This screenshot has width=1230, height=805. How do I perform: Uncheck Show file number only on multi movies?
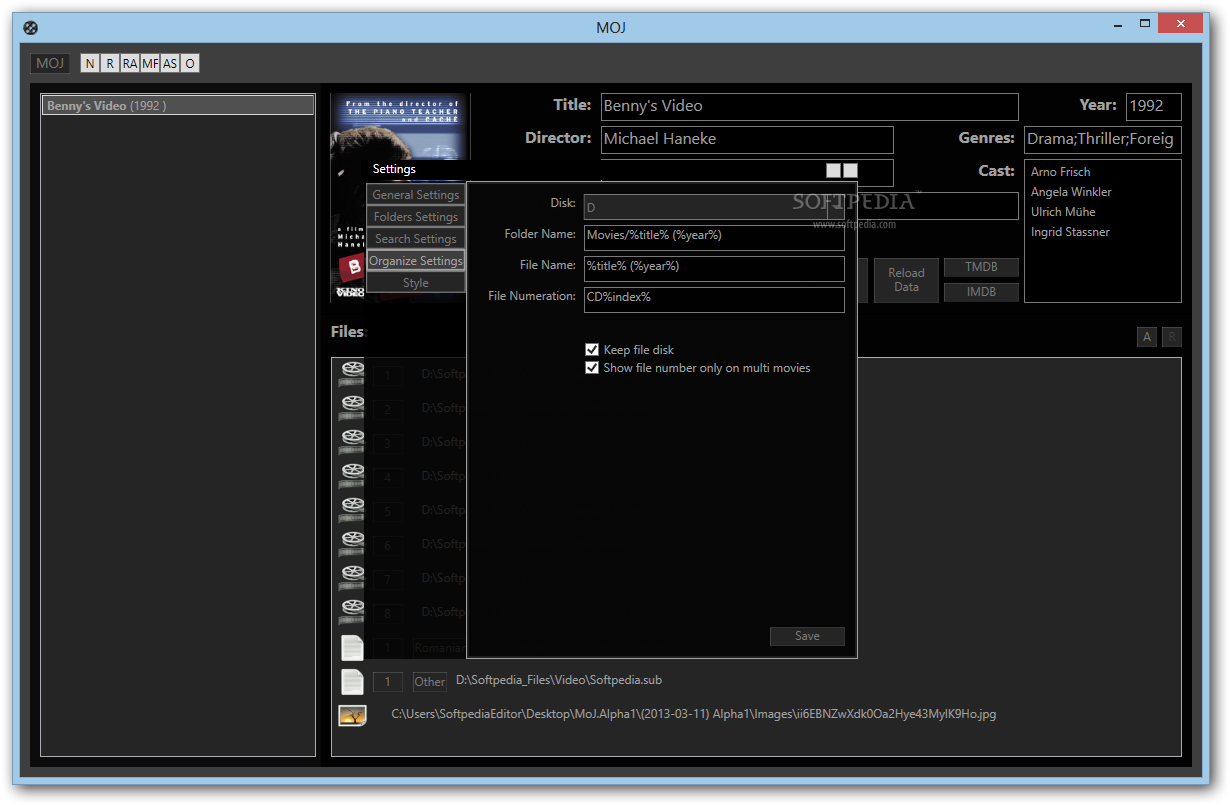coord(592,368)
